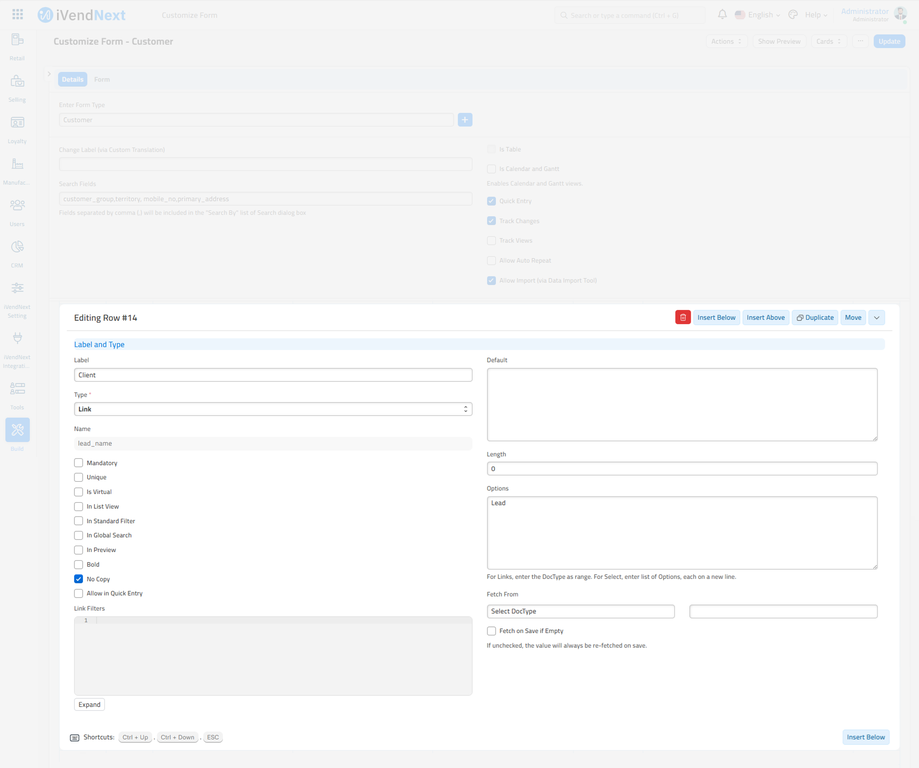Enable Fetch on Save if Empty
The height and width of the screenshot is (768, 919).
point(489,631)
